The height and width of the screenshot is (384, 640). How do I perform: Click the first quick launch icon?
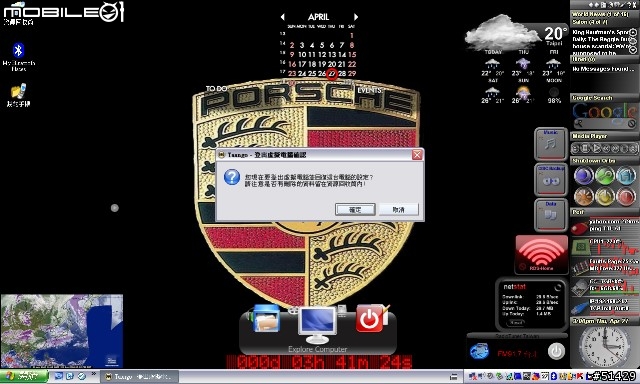58,376
